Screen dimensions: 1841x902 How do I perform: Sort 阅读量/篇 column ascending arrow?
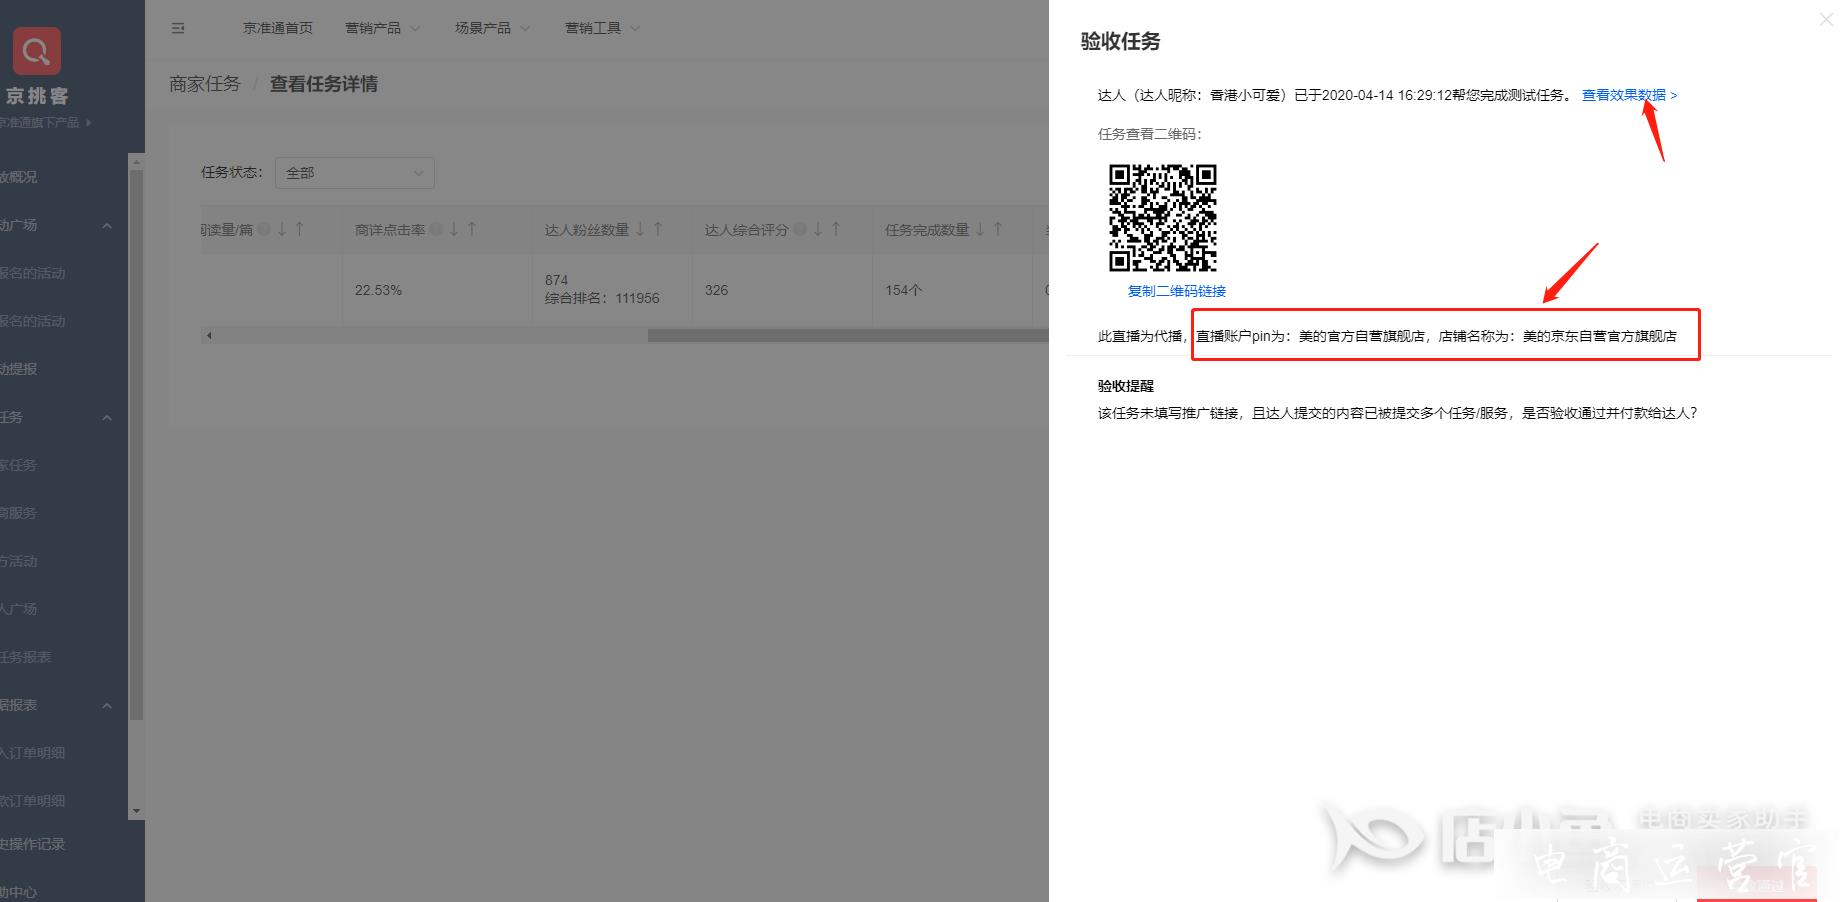[299, 229]
